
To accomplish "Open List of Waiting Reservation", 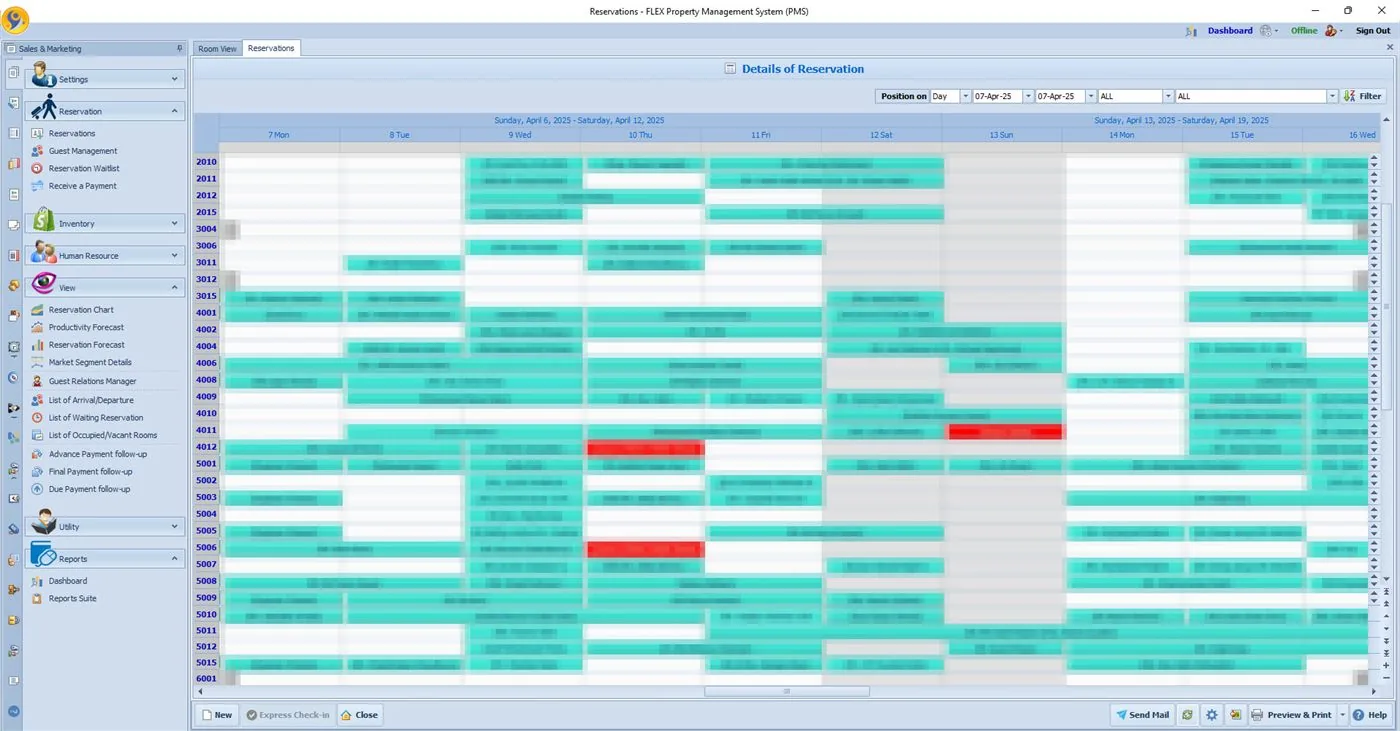I will [96, 418].
